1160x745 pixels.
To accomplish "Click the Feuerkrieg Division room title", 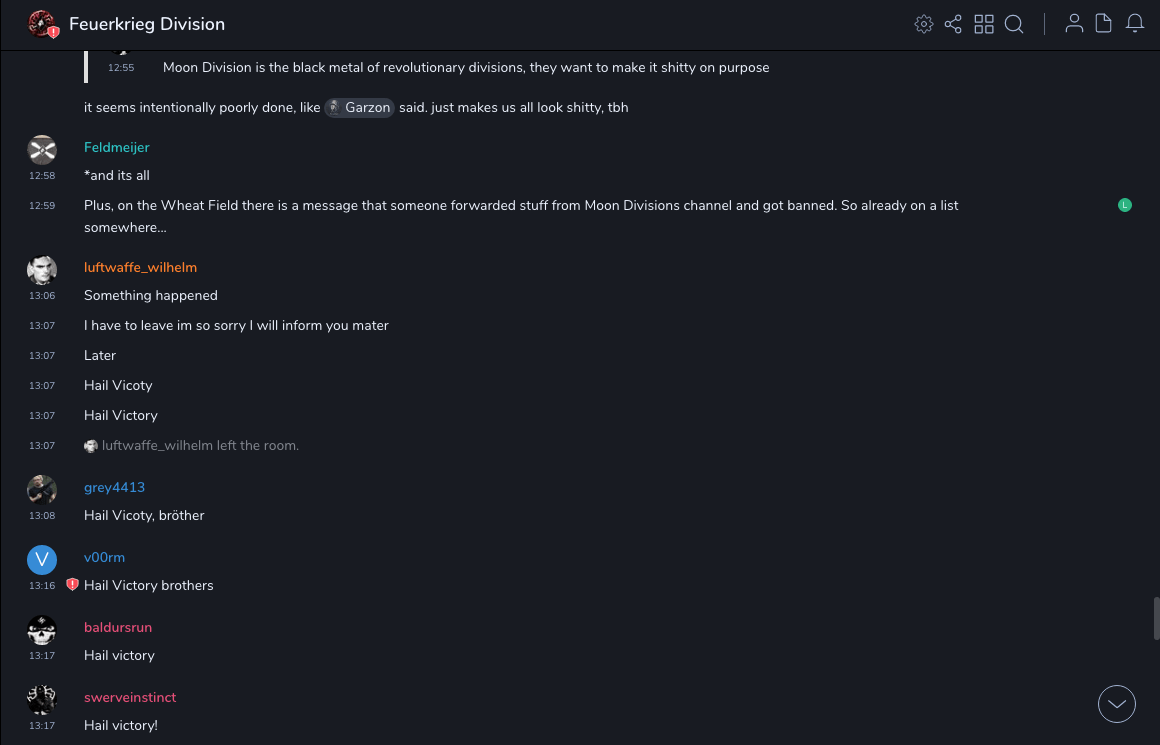I will 147,24.
